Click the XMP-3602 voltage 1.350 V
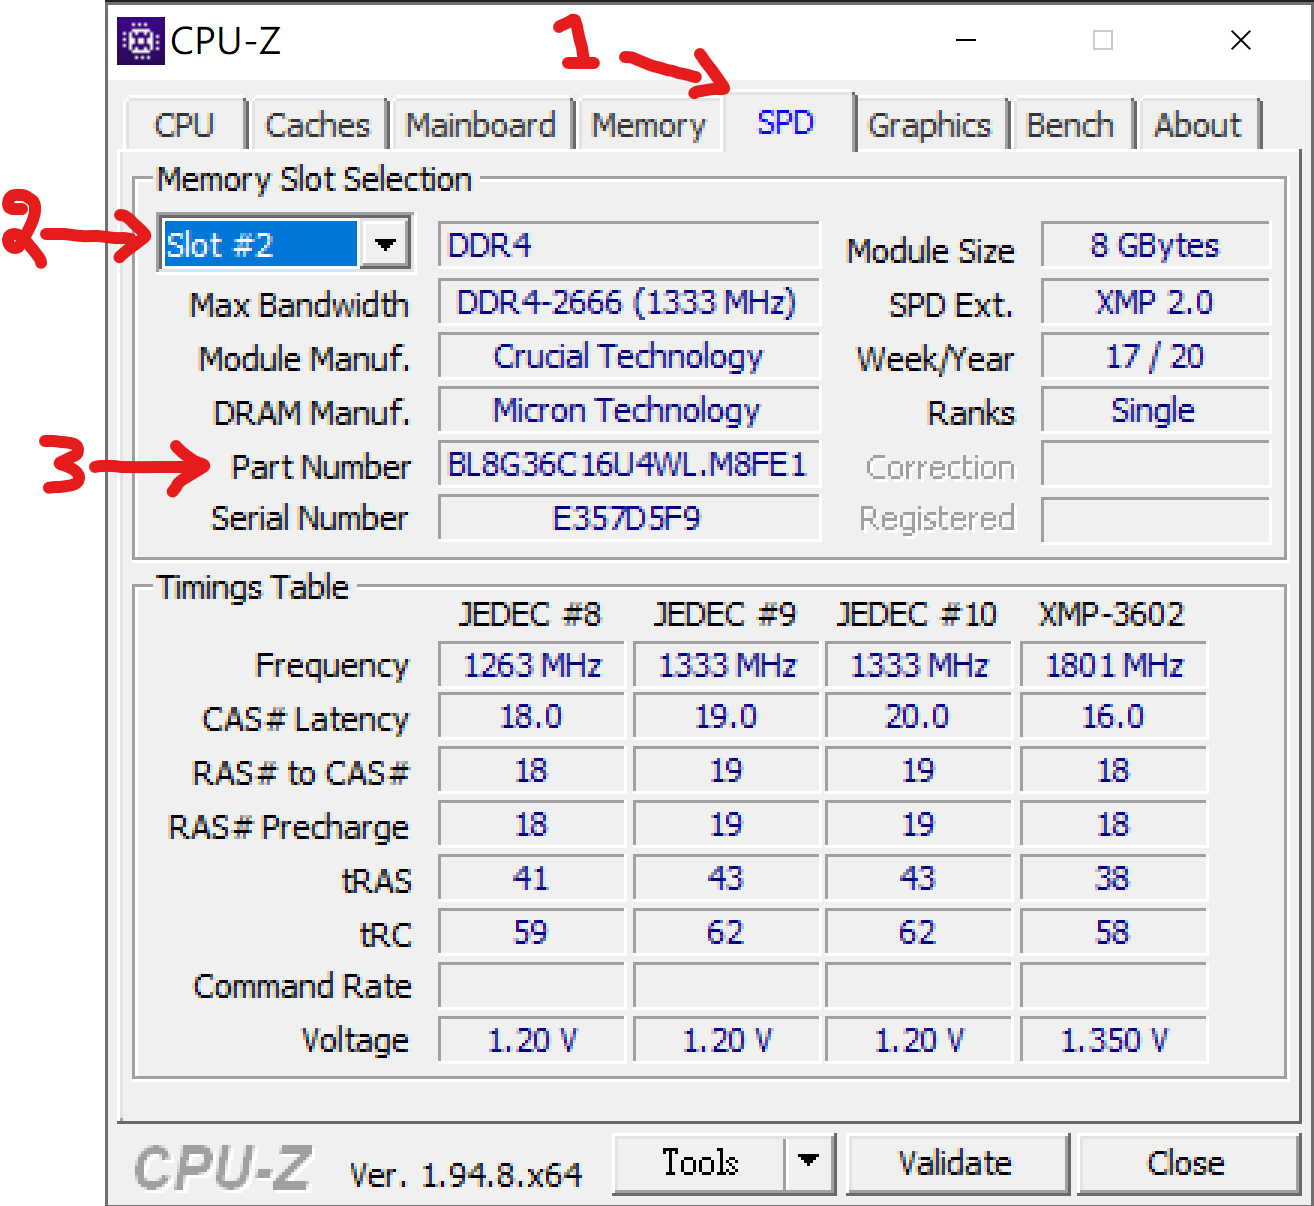1314x1206 pixels. tap(1114, 1041)
